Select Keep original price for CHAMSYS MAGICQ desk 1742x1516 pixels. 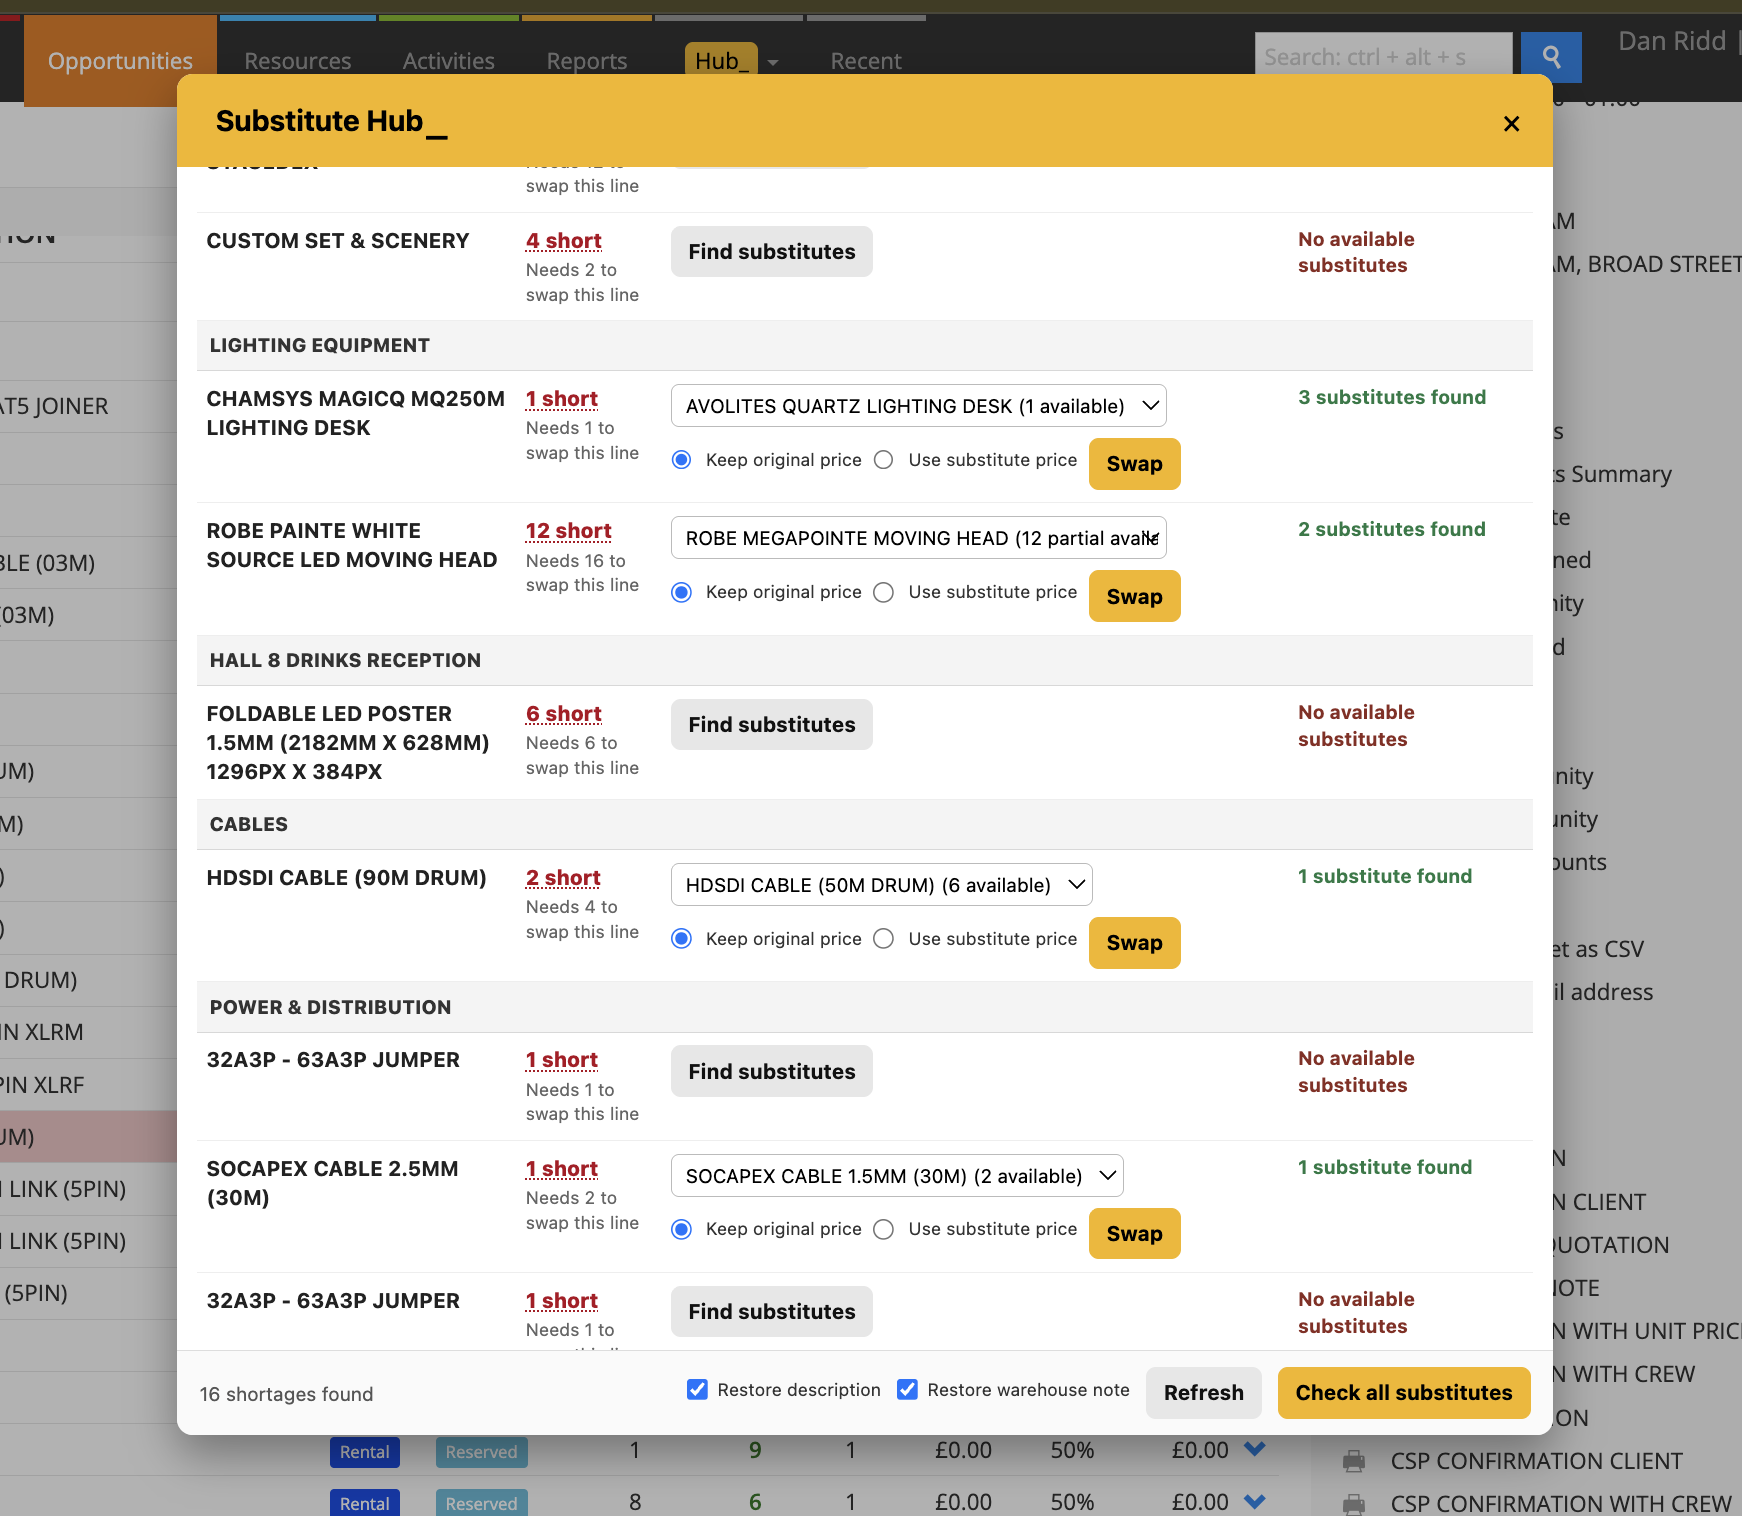(x=682, y=460)
